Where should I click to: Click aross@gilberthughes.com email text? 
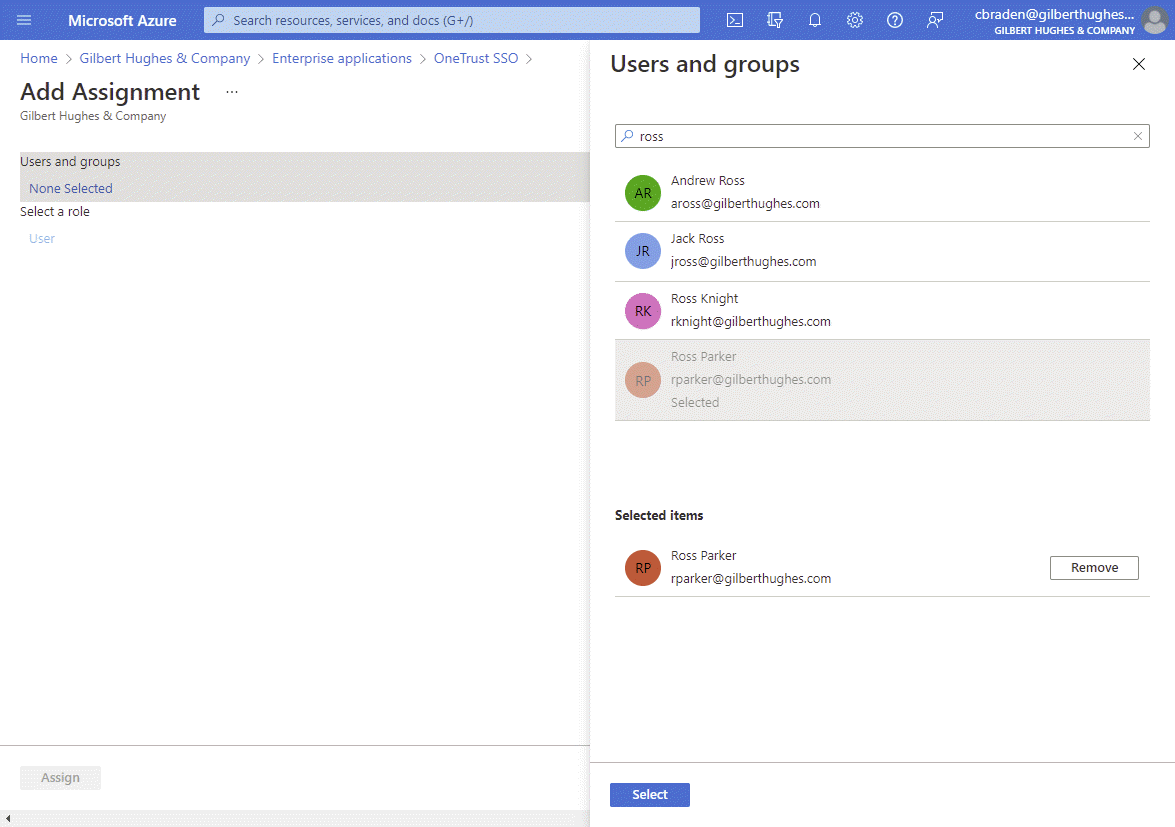[x=745, y=204]
